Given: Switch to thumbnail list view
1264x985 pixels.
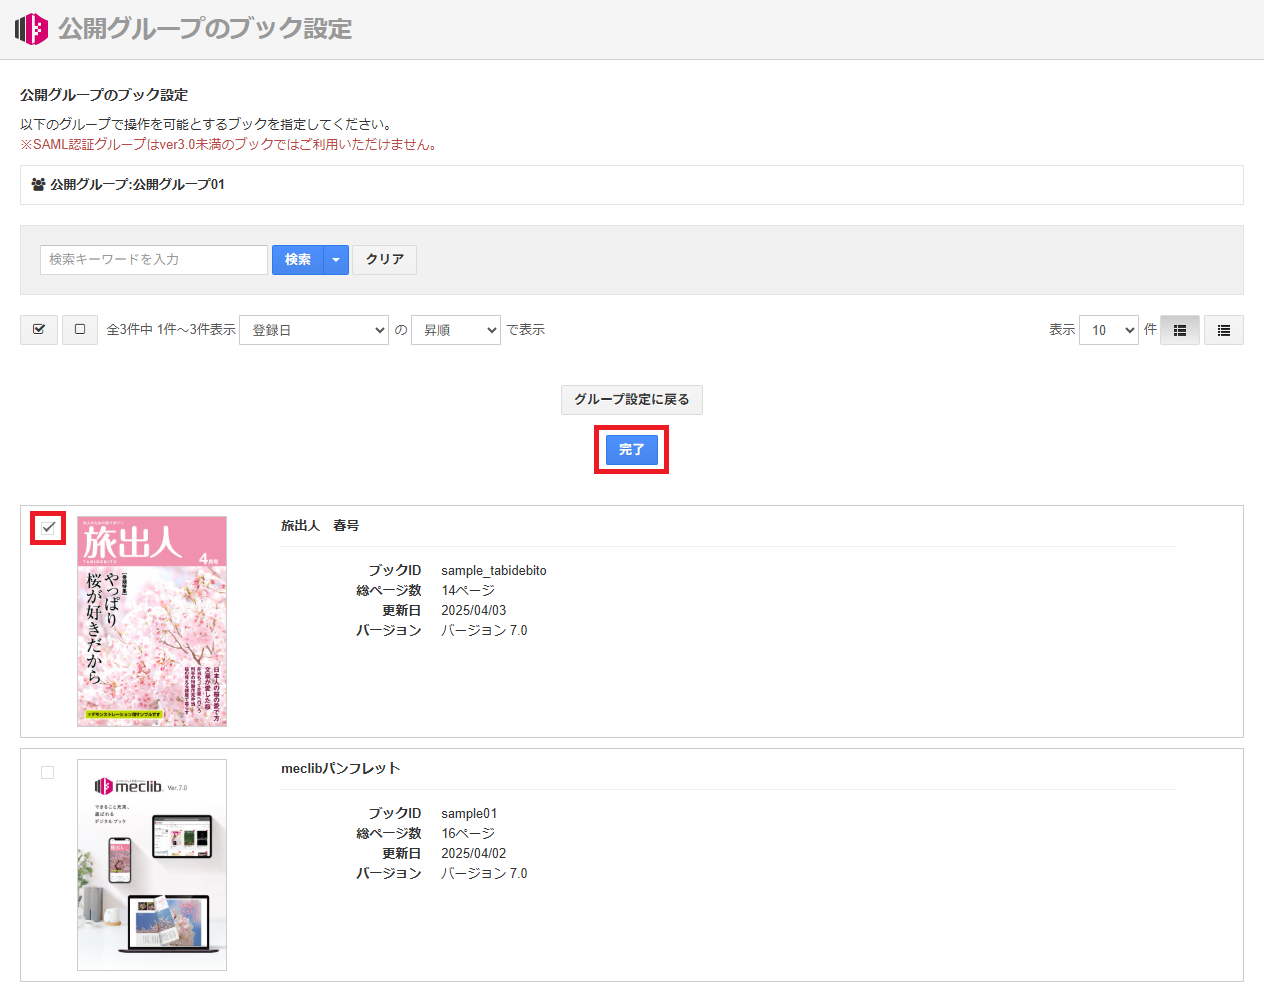Looking at the screenshot, I should [x=1180, y=330].
